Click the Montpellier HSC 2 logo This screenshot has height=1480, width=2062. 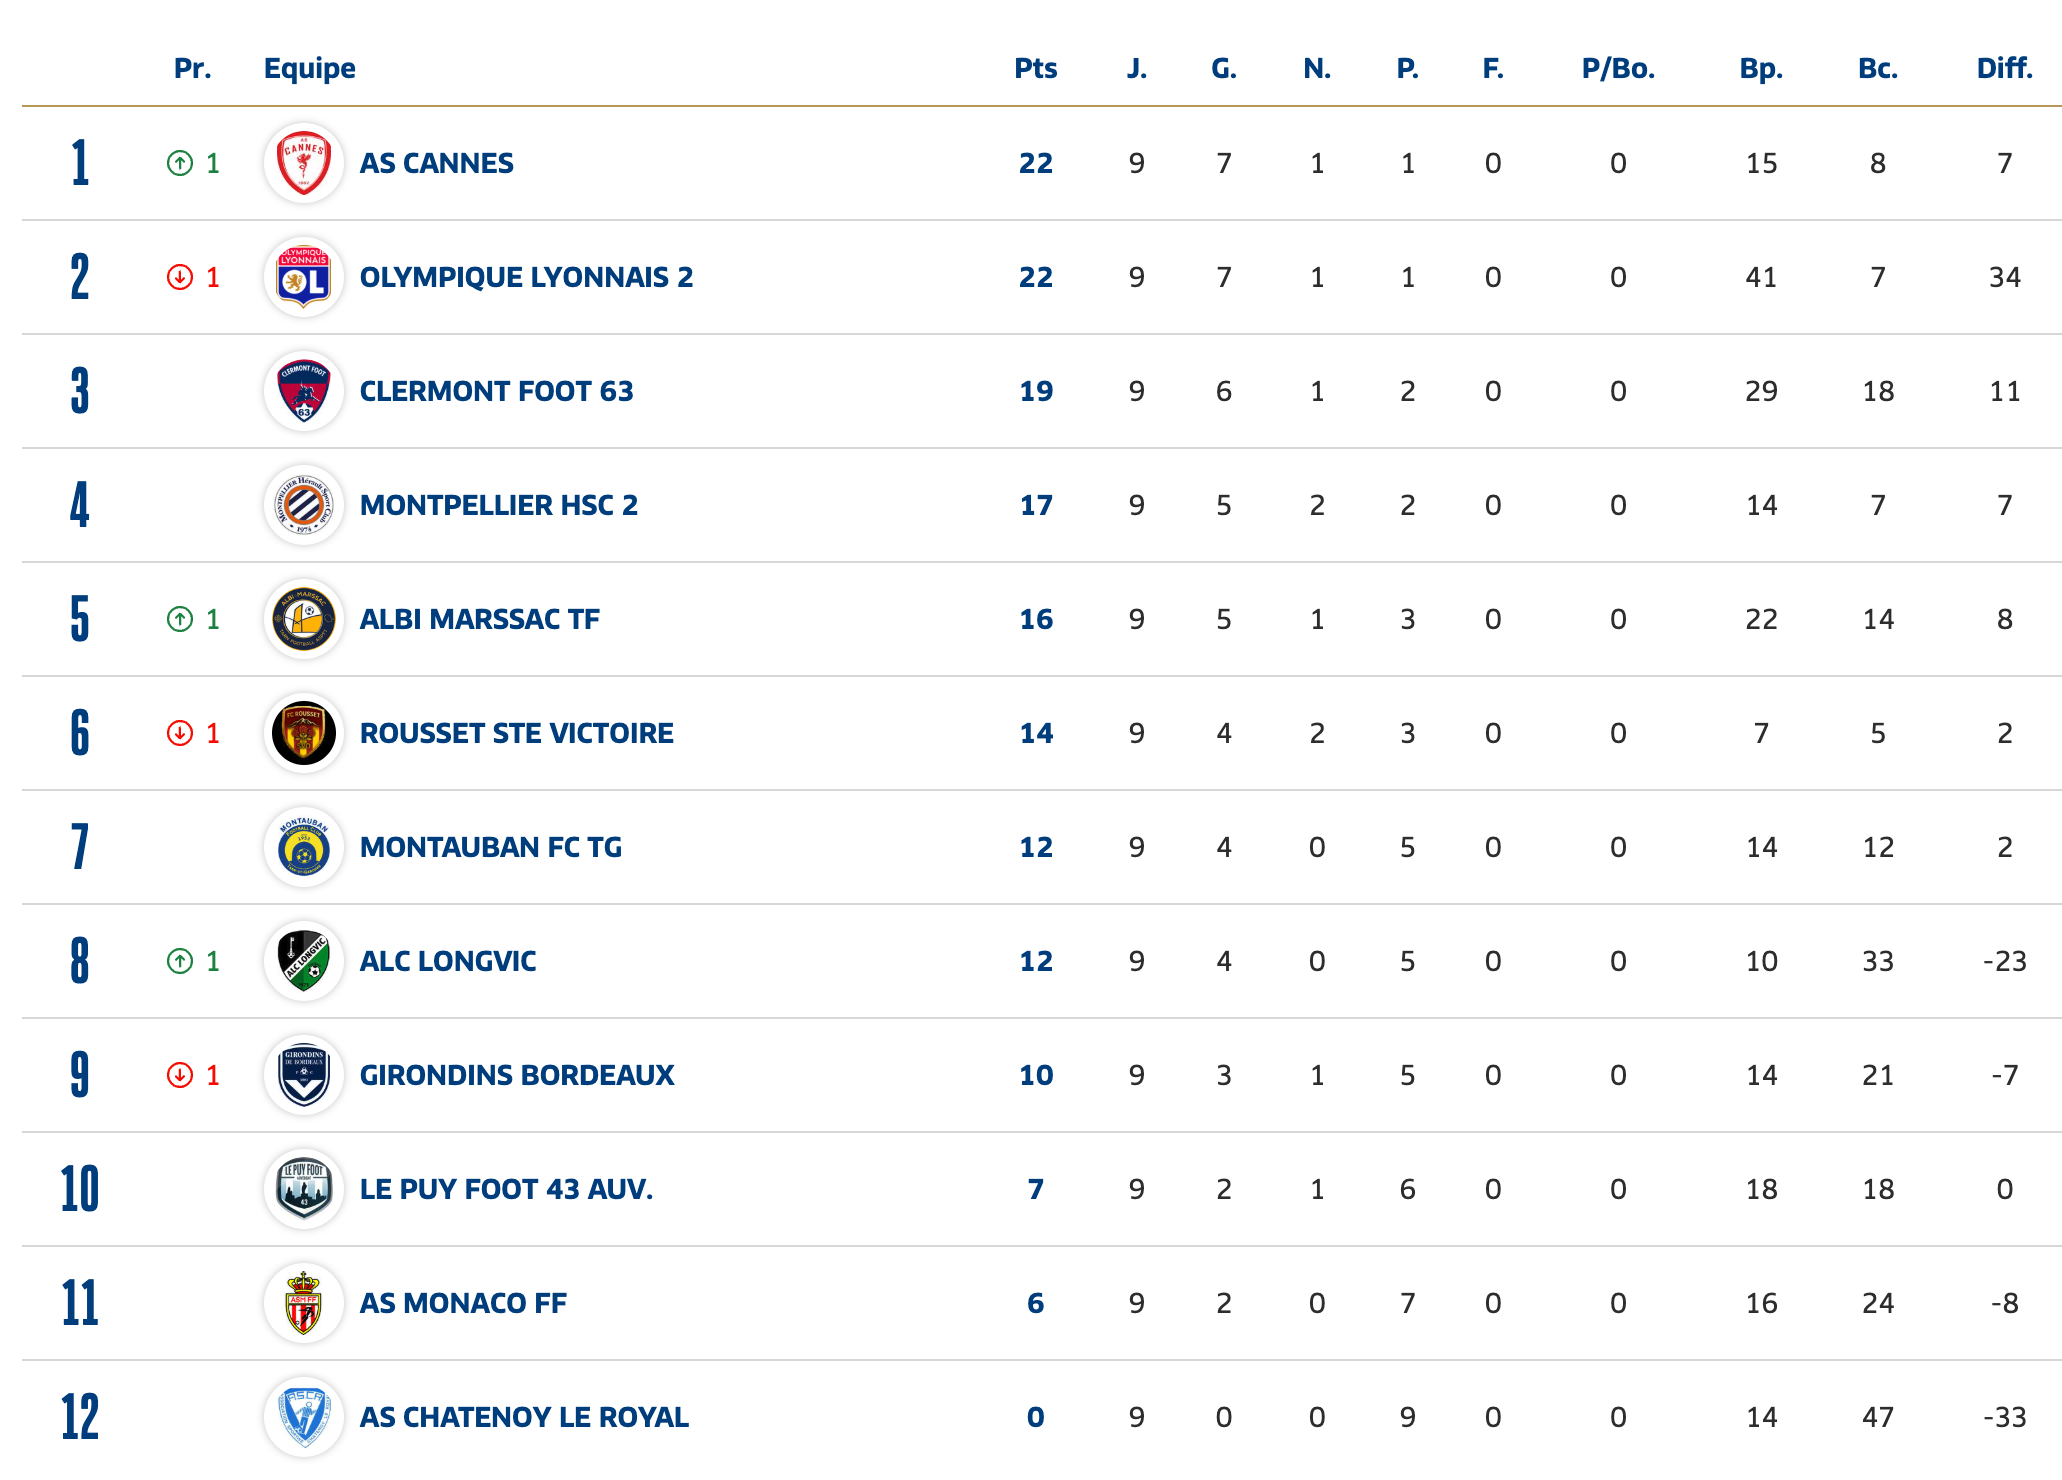304,505
